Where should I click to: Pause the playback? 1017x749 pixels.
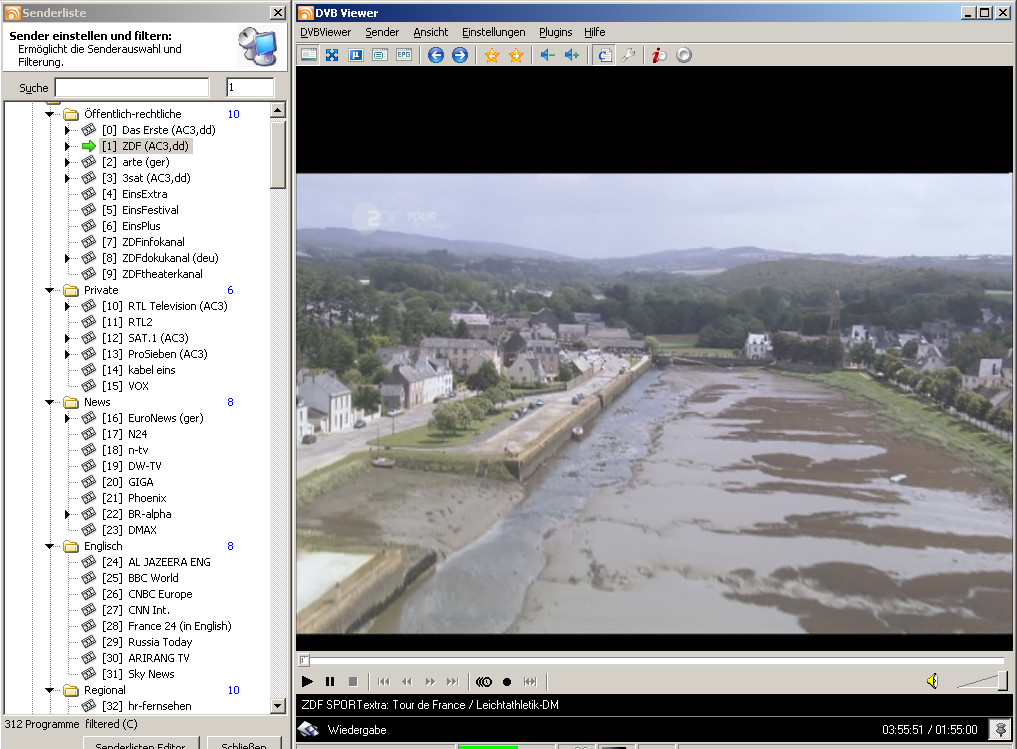click(x=330, y=682)
